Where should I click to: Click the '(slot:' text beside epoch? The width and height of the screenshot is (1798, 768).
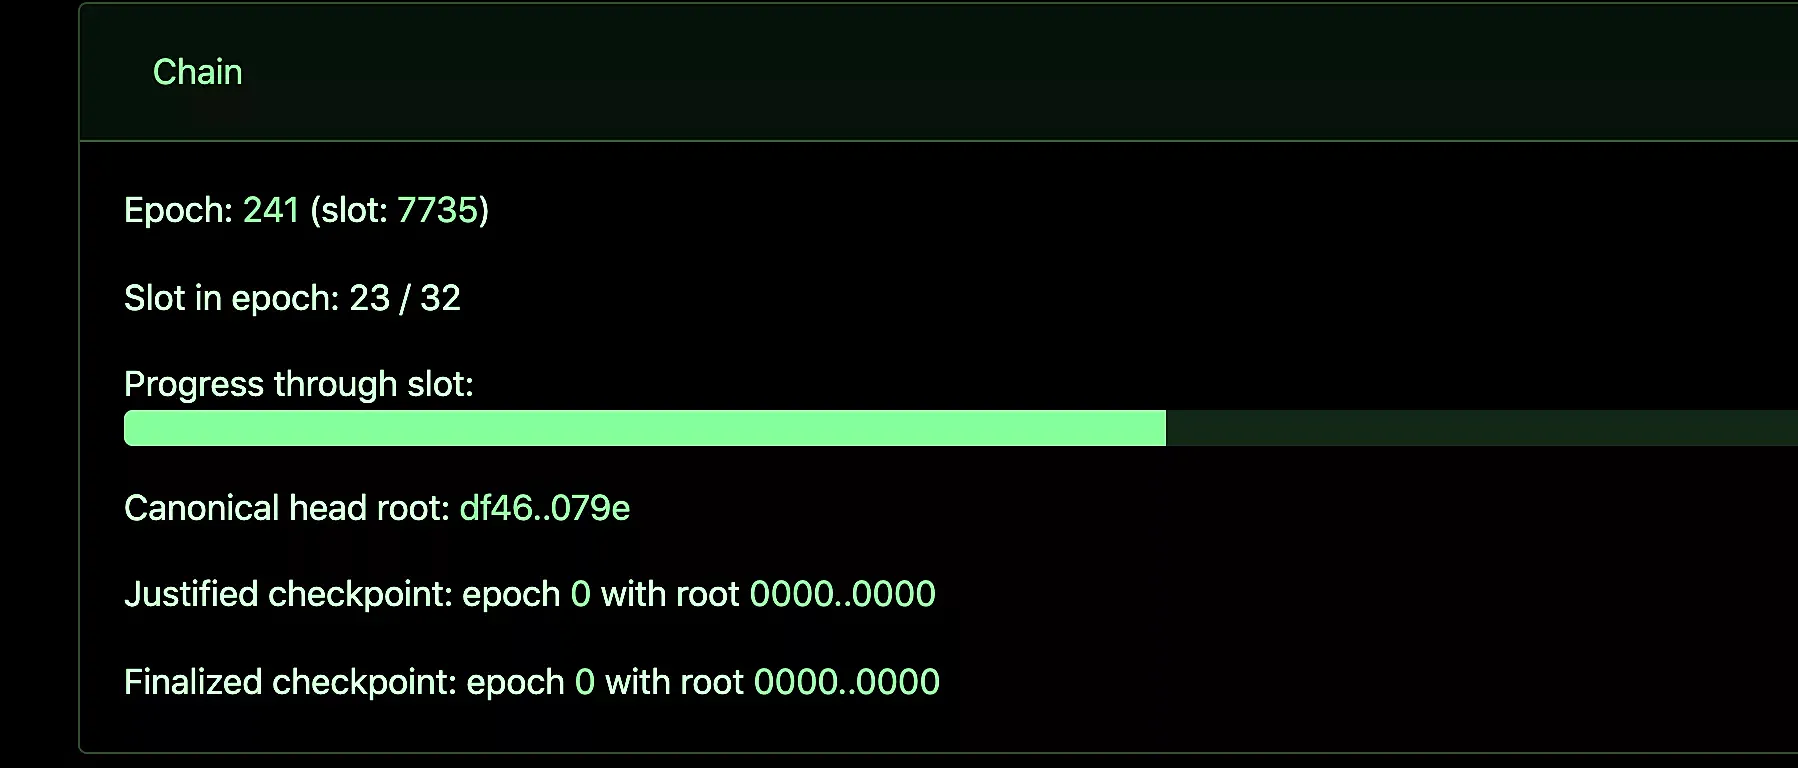(349, 210)
